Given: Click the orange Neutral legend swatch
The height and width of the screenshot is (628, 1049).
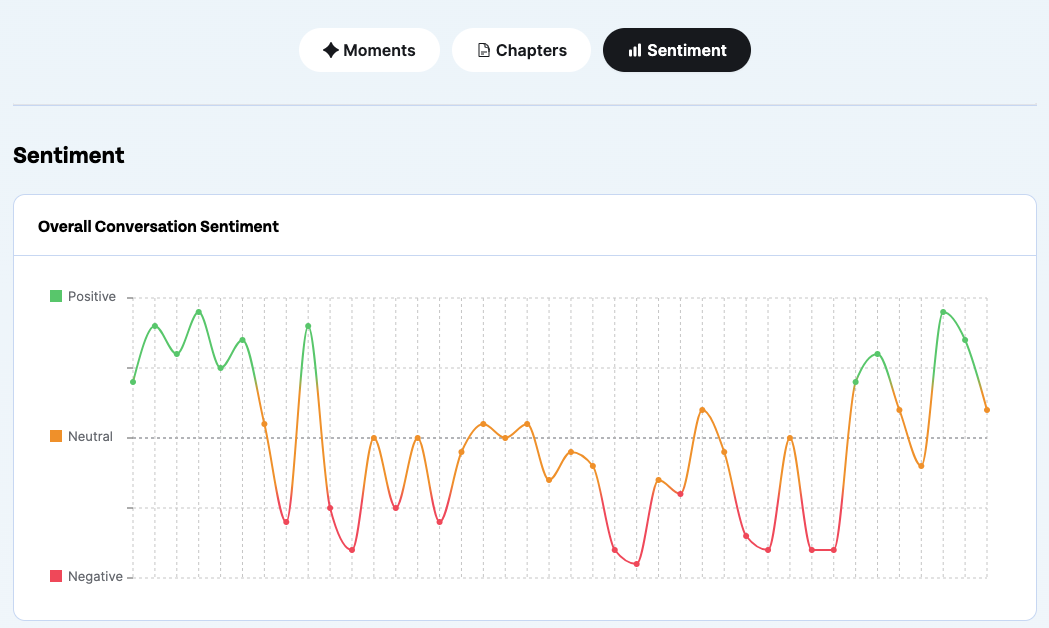Looking at the screenshot, I should (56, 436).
